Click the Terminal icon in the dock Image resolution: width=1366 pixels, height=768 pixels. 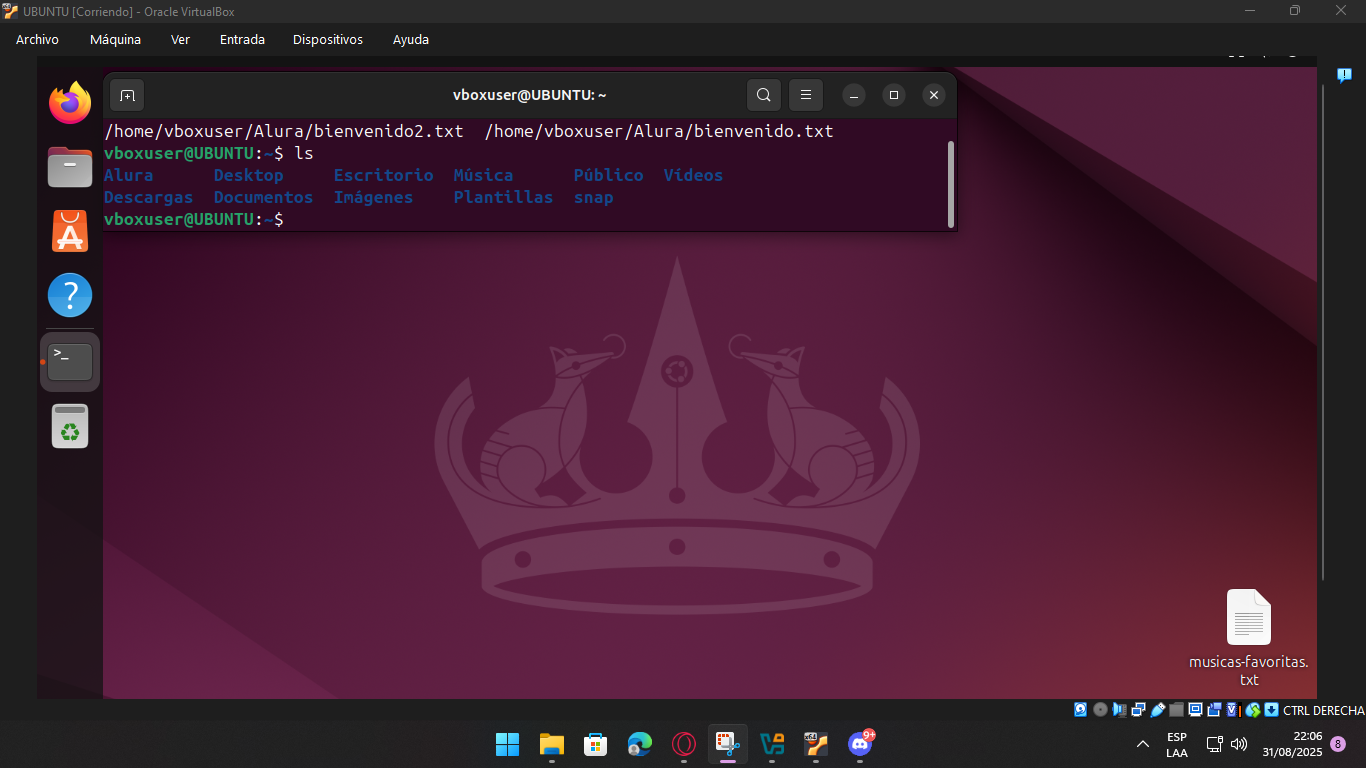click(70, 361)
